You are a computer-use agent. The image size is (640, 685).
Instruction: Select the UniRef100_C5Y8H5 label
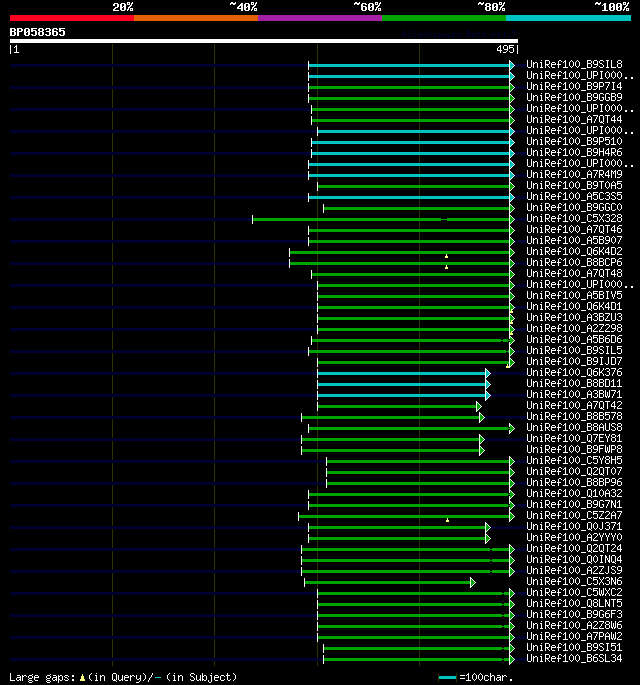574,460
